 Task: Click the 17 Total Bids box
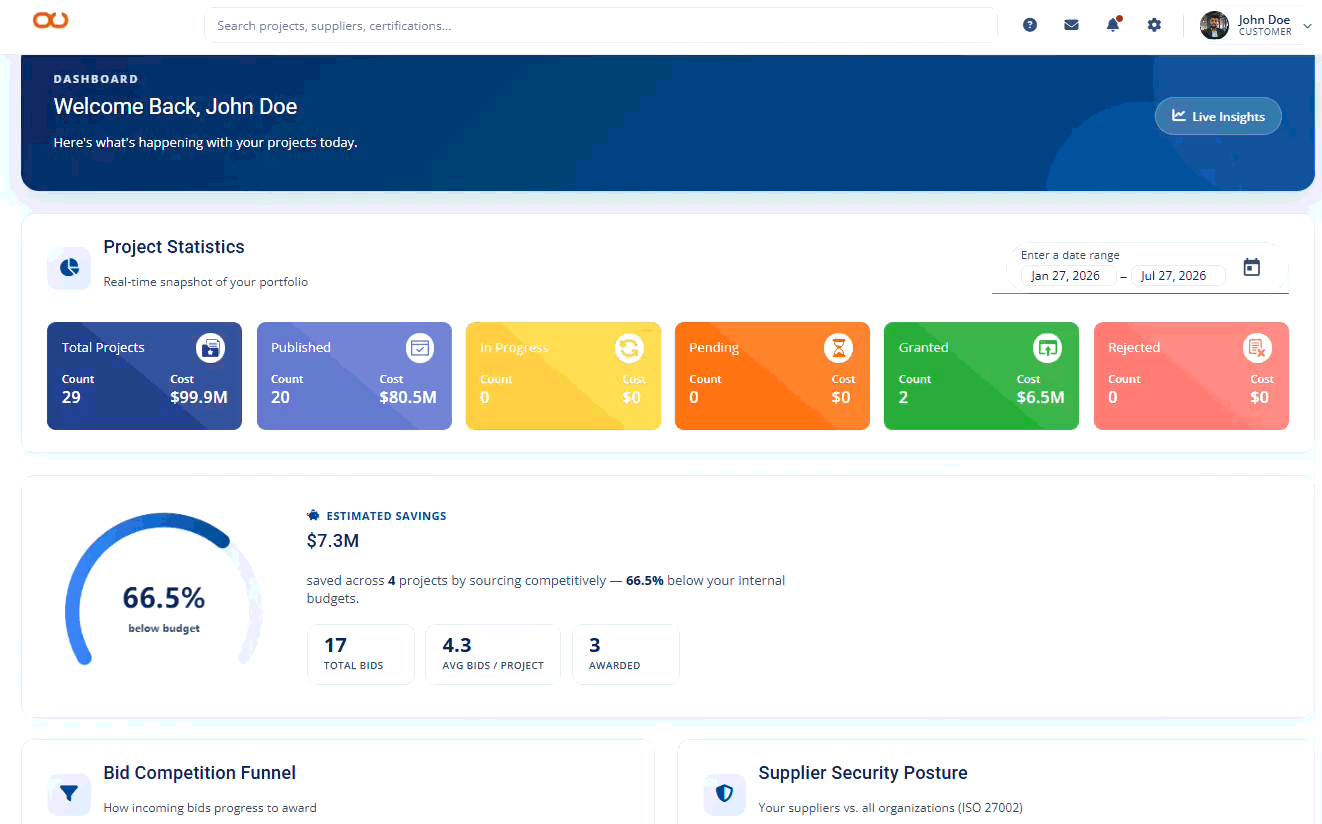[x=360, y=655]
